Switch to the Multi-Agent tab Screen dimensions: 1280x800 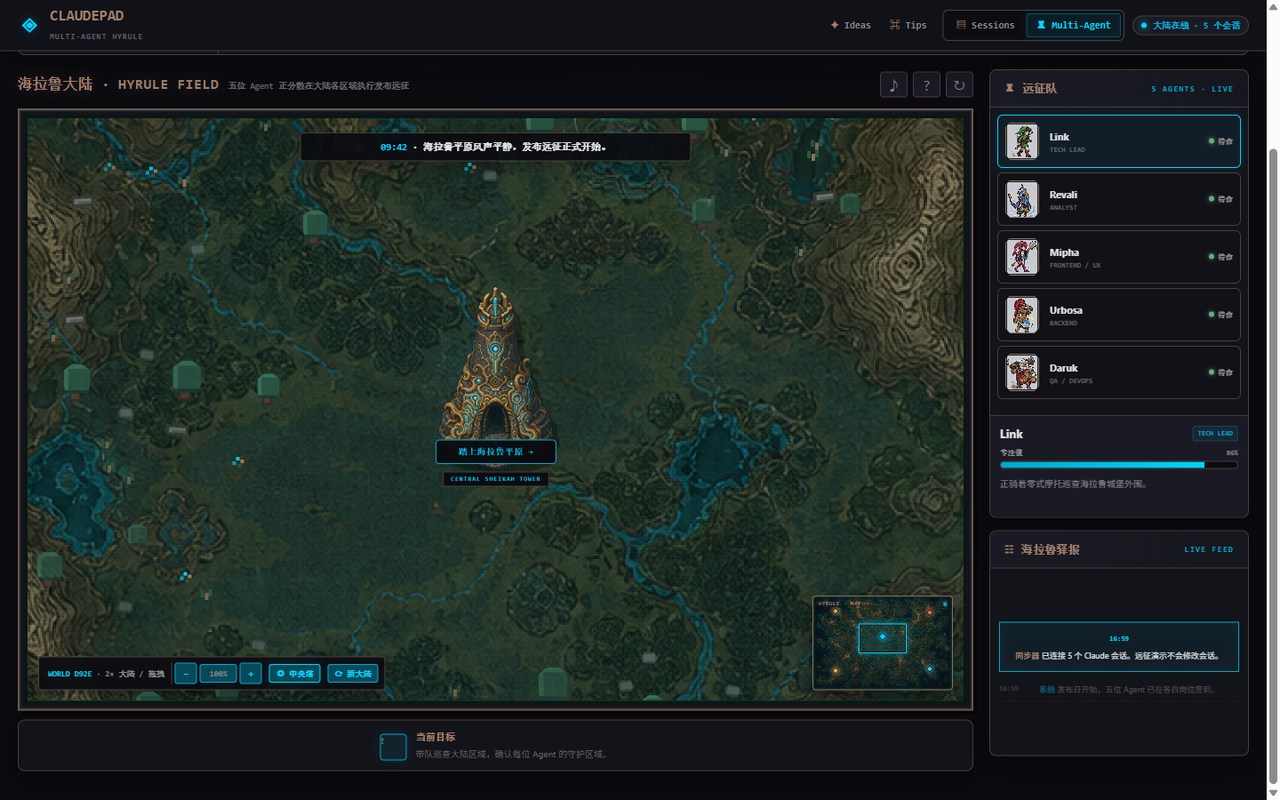(x=1073, y=25)
